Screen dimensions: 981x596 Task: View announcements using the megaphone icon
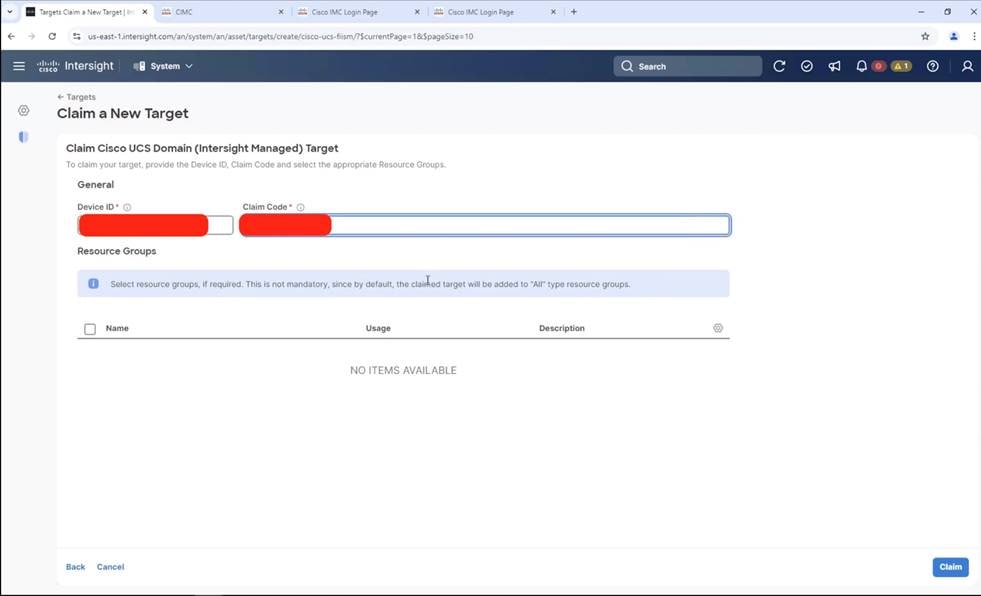834,66
